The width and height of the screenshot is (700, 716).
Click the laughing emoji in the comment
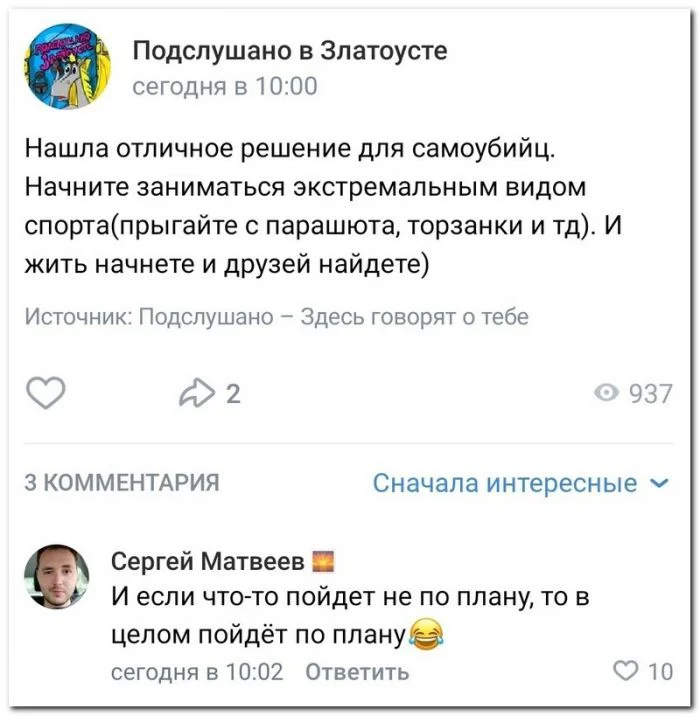tap(426, 634)
